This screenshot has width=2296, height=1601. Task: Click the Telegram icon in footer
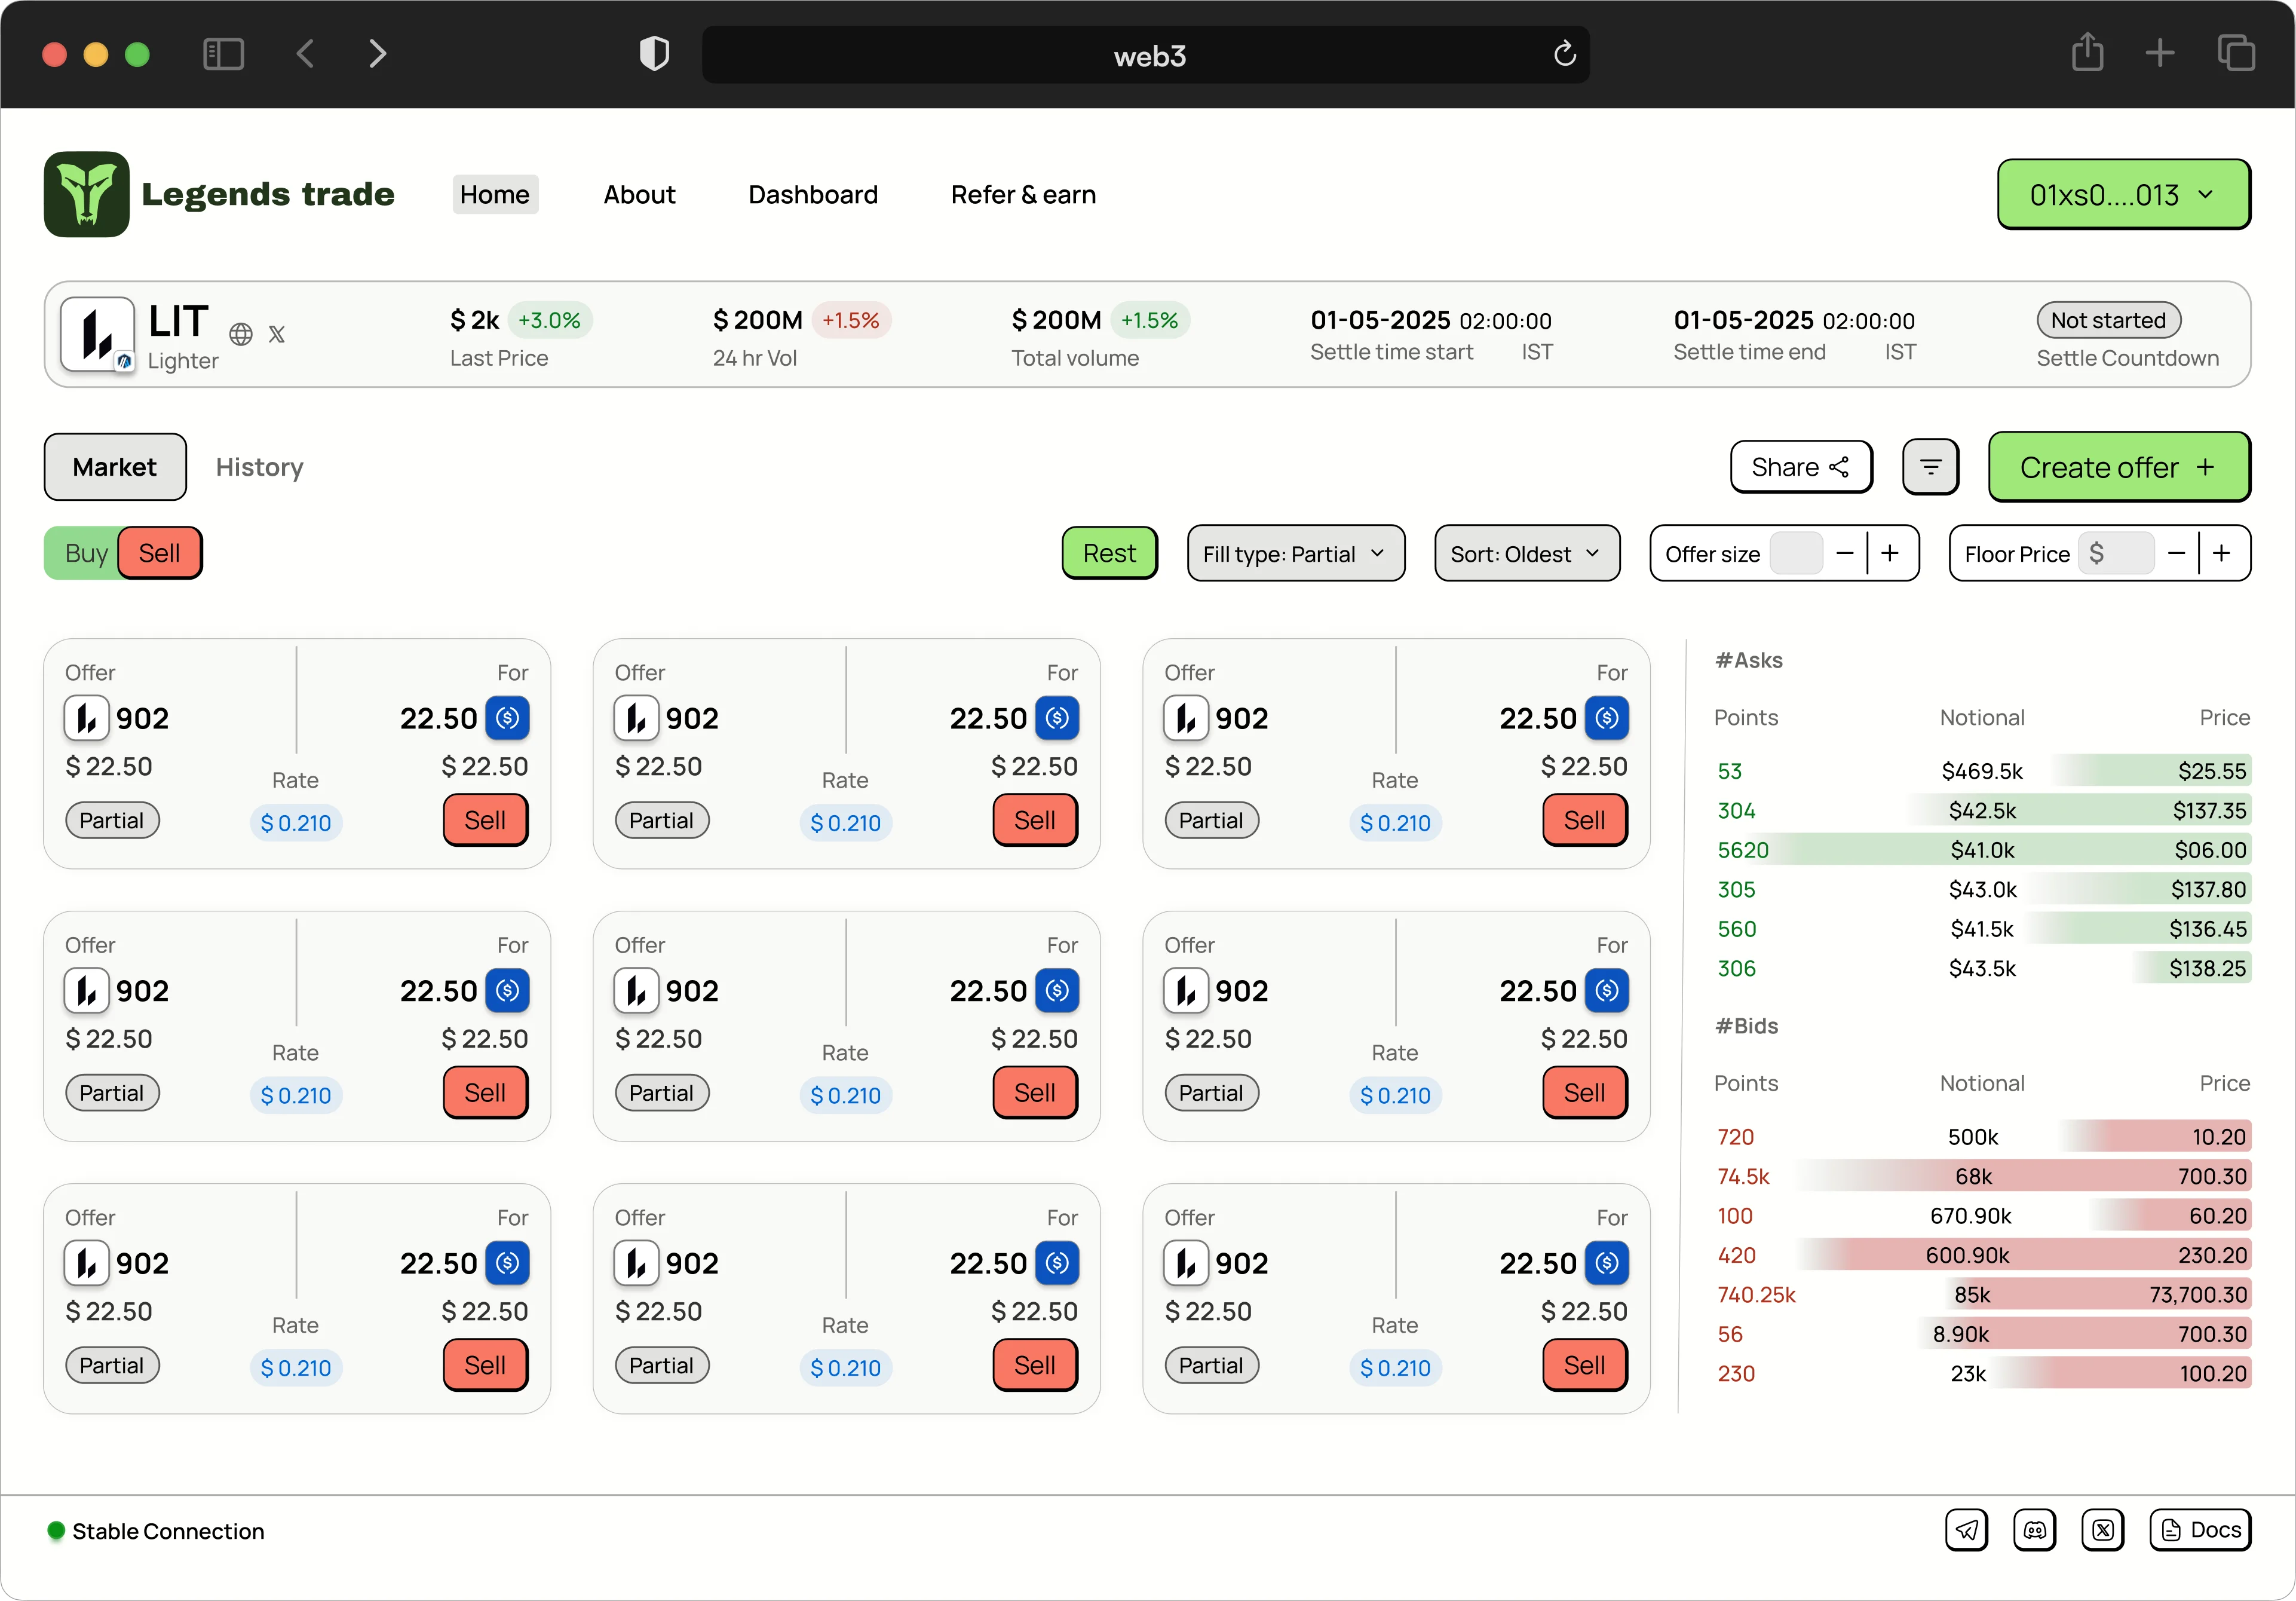1966,1530
